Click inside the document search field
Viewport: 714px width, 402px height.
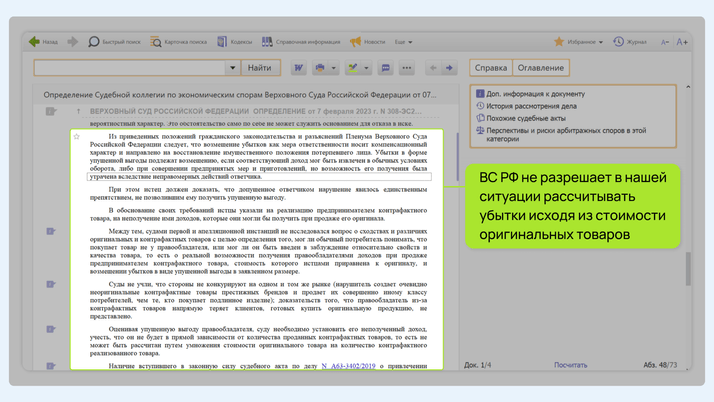[x=130, y=68]
